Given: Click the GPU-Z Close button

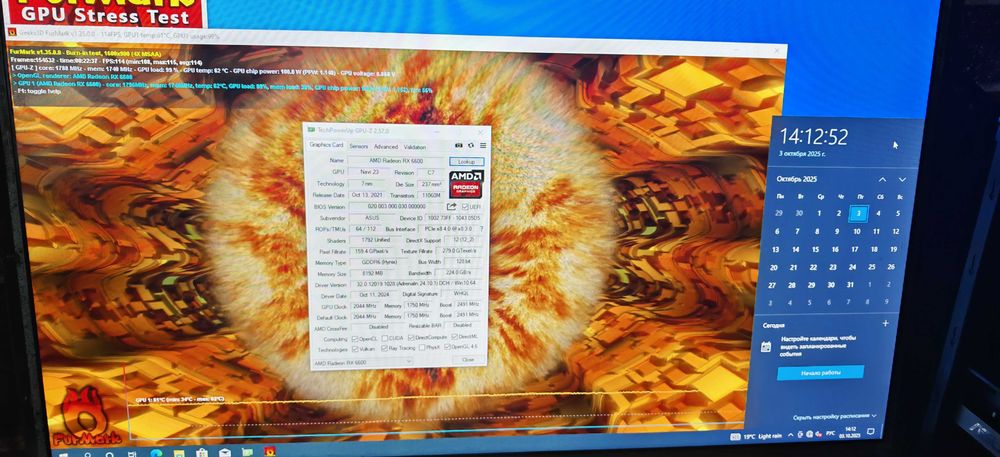Looking at the screenshot, I should (467, 359).
